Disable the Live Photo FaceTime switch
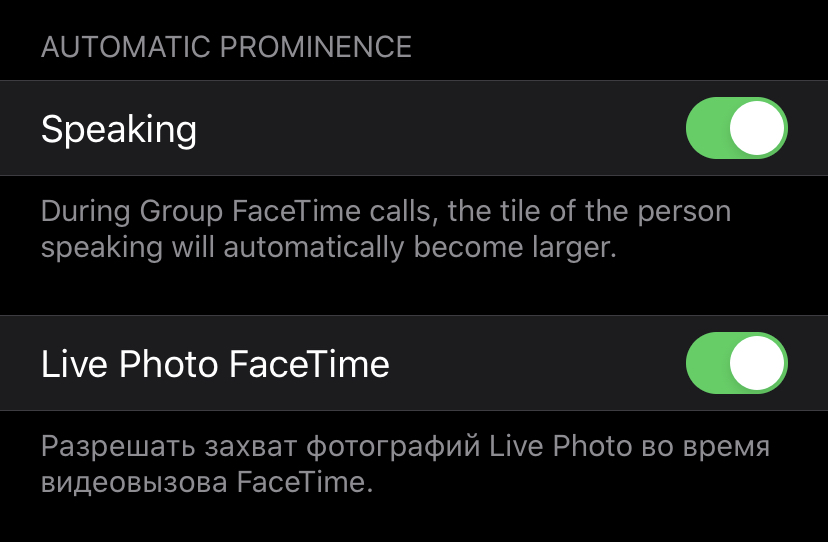Image resolution: width=828 pixels, height=542 pixels. (x=736, y=364)
